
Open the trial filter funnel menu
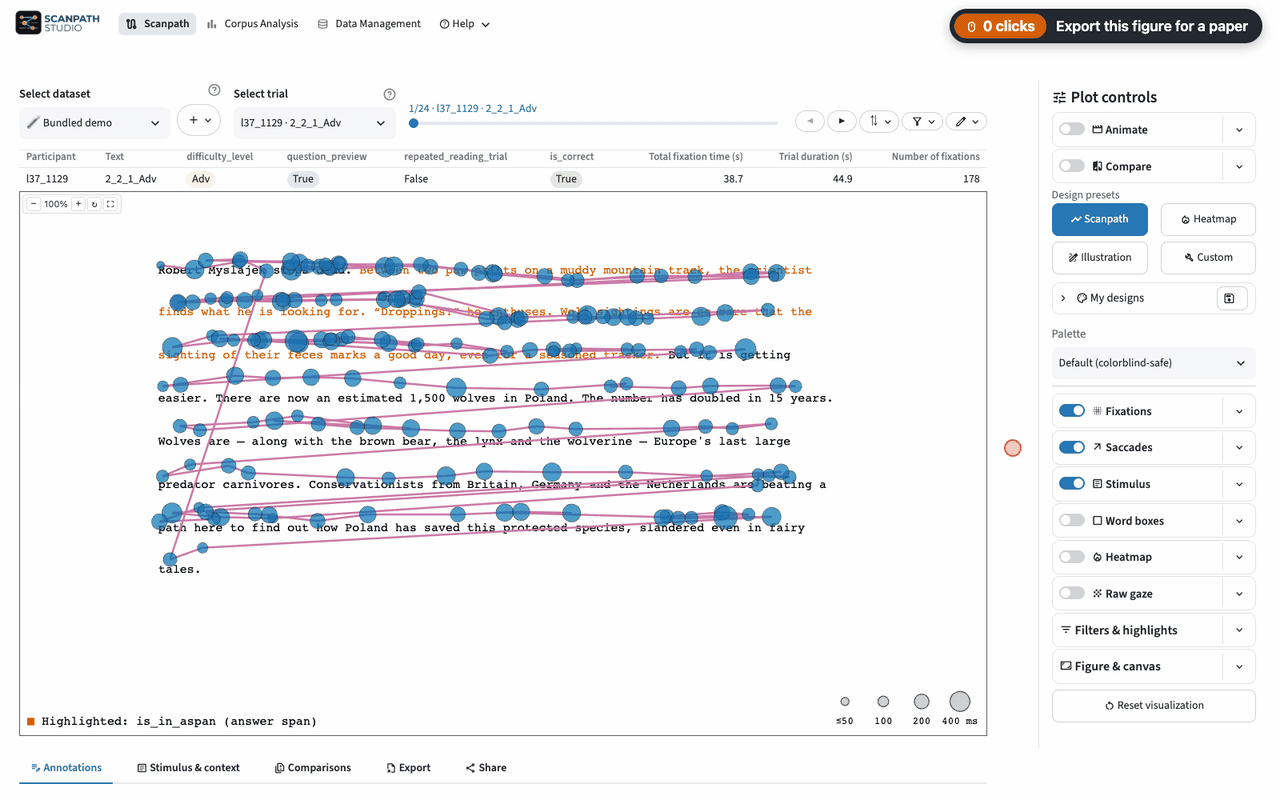tap(922, 121)
